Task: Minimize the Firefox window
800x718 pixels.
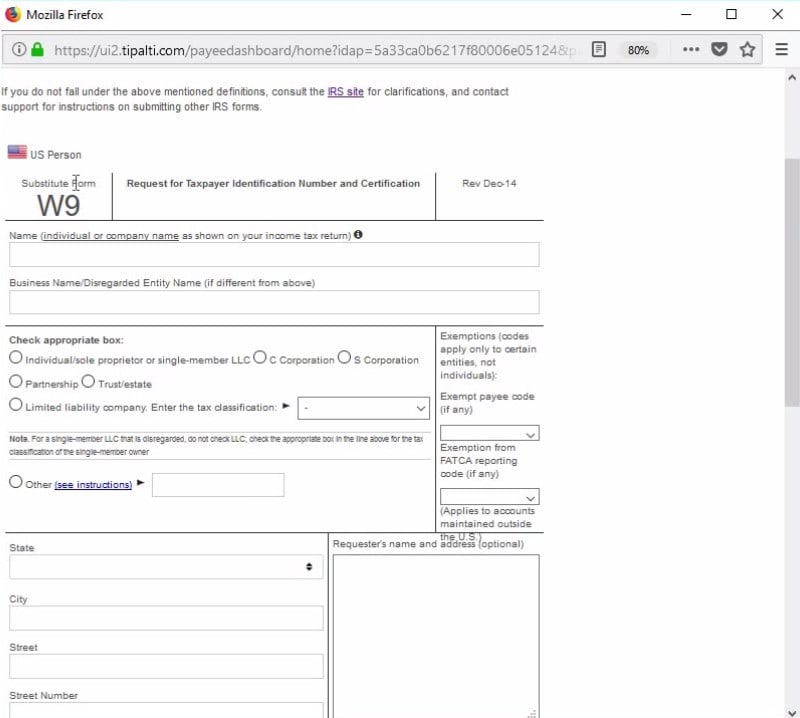Action: pos(686,14)
